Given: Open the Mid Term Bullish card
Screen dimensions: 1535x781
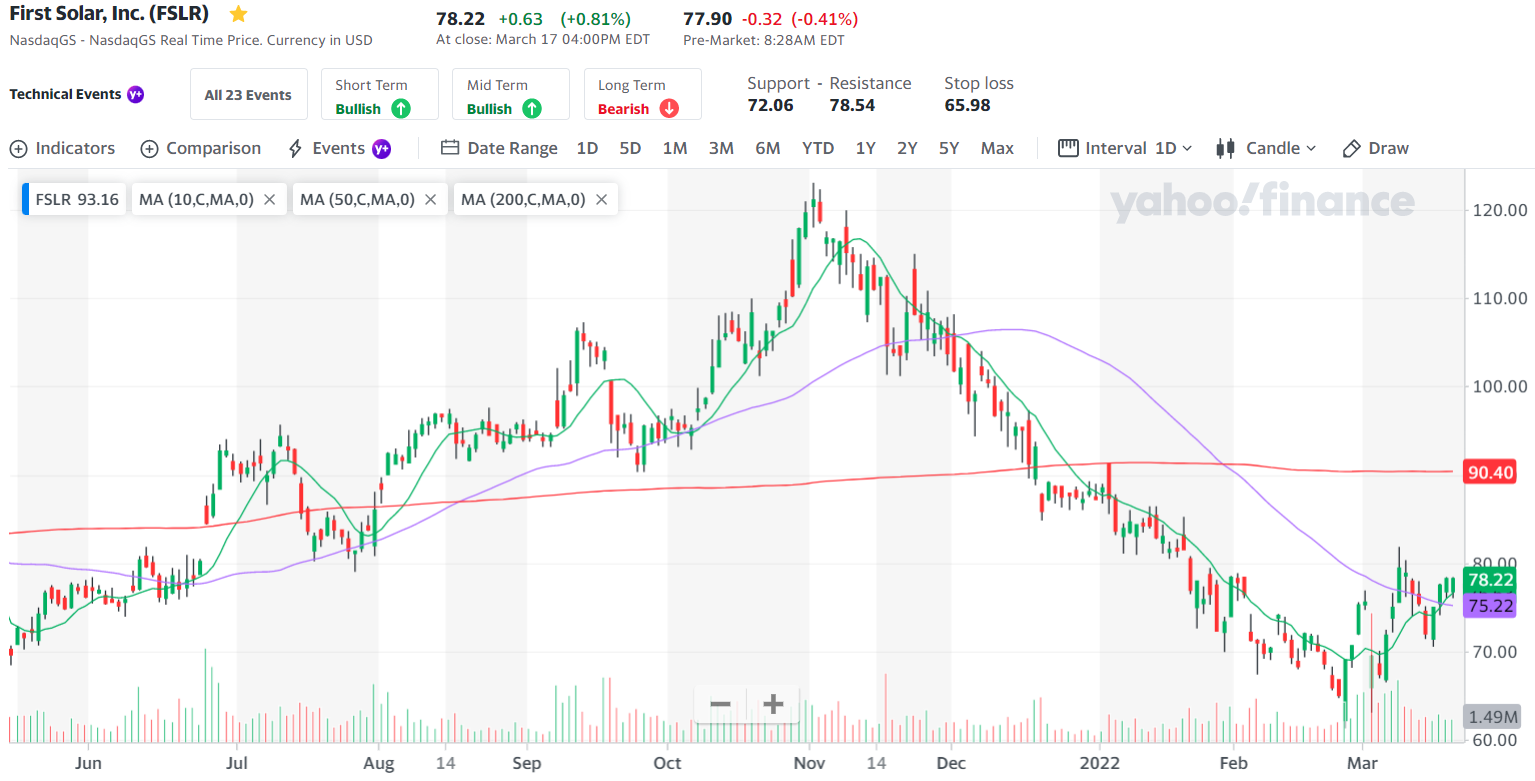Looking at the screenshot, I should click(x=511, y=95).
